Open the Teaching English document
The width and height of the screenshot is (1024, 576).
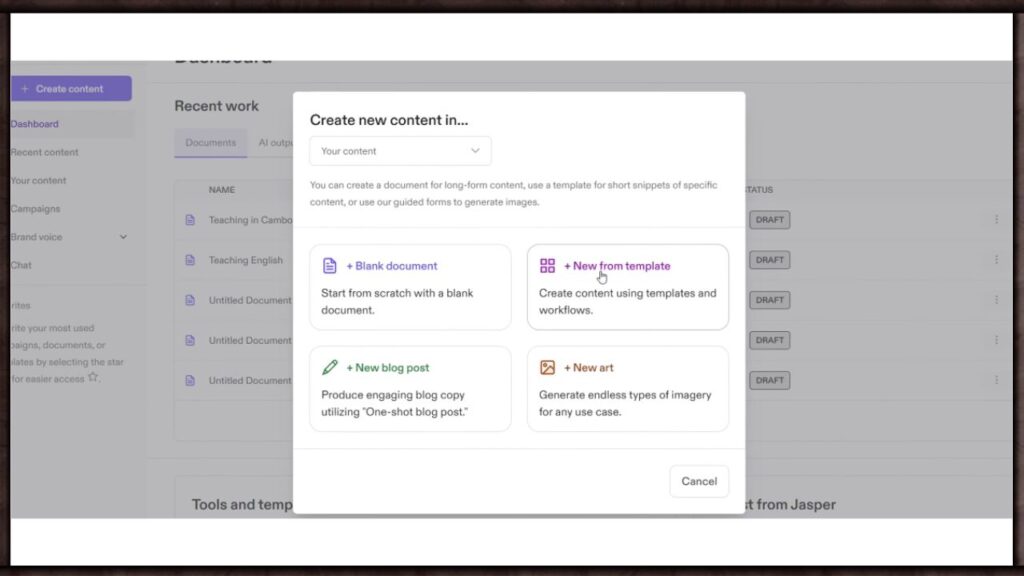[246, 260]
